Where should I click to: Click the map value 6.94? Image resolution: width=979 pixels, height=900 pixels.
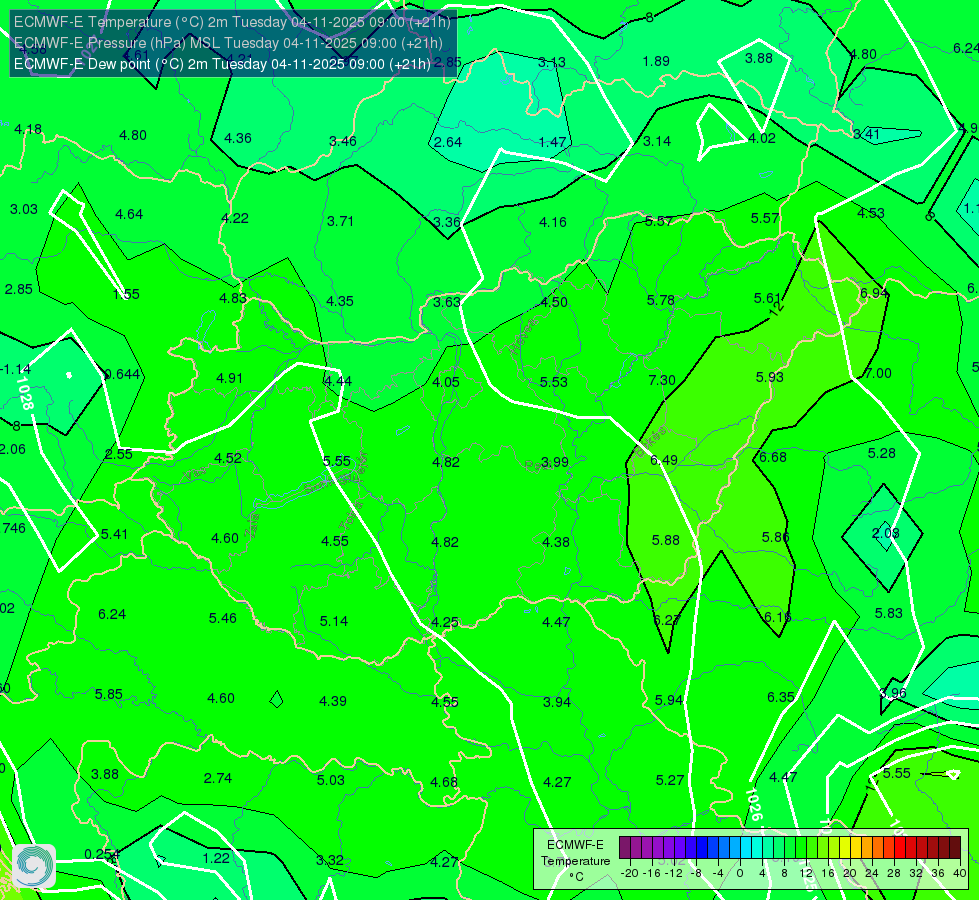coord(873,294)
